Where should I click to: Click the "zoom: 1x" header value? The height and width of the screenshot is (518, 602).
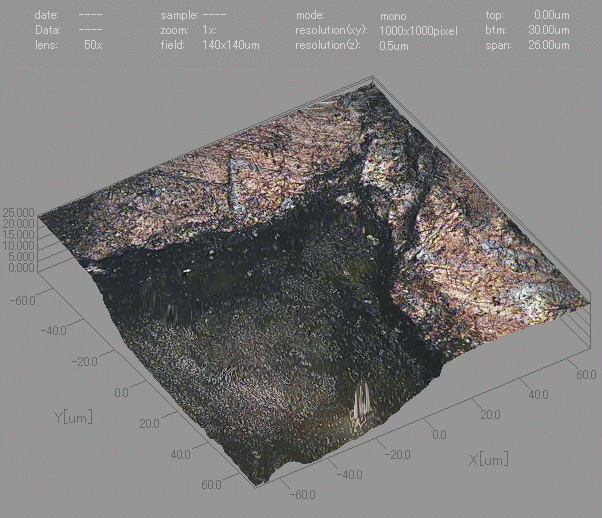click(209, 32)
